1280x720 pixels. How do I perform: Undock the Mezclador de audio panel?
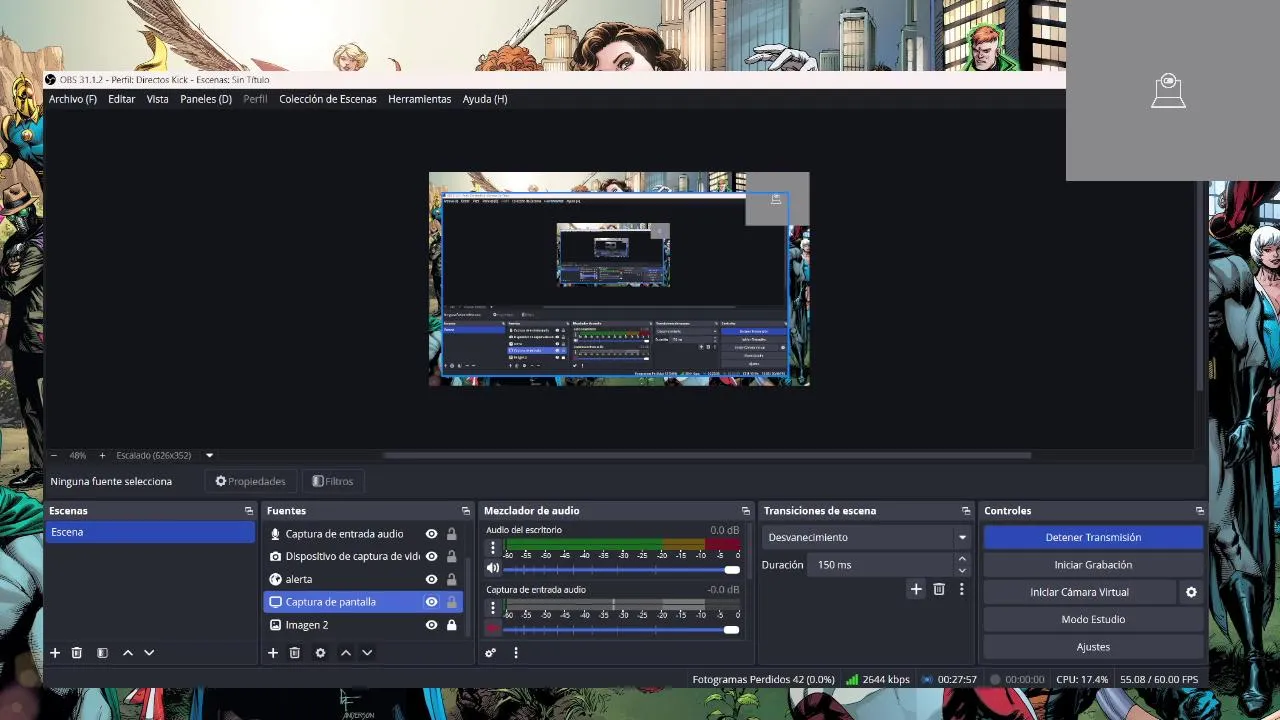click(x=745, y=511)
